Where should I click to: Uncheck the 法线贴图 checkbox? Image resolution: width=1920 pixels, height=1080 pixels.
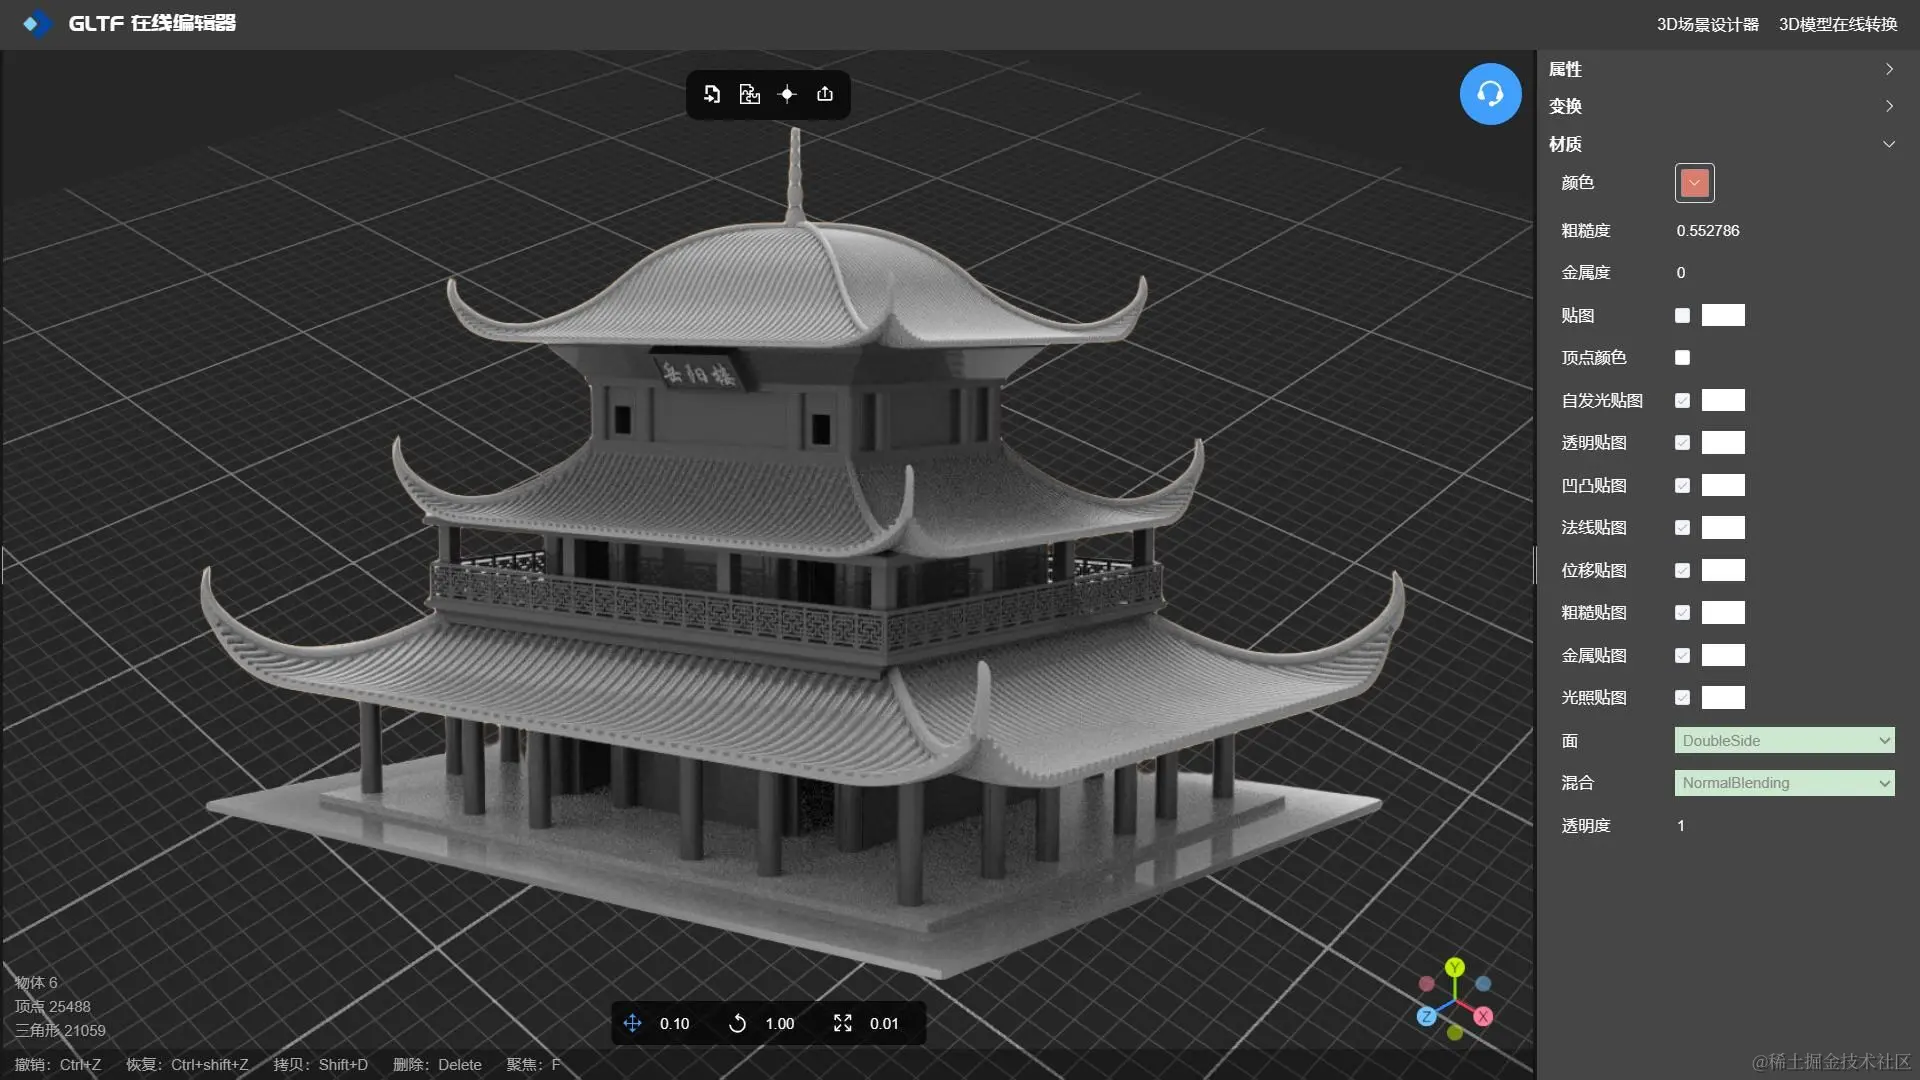(1682, 528)
